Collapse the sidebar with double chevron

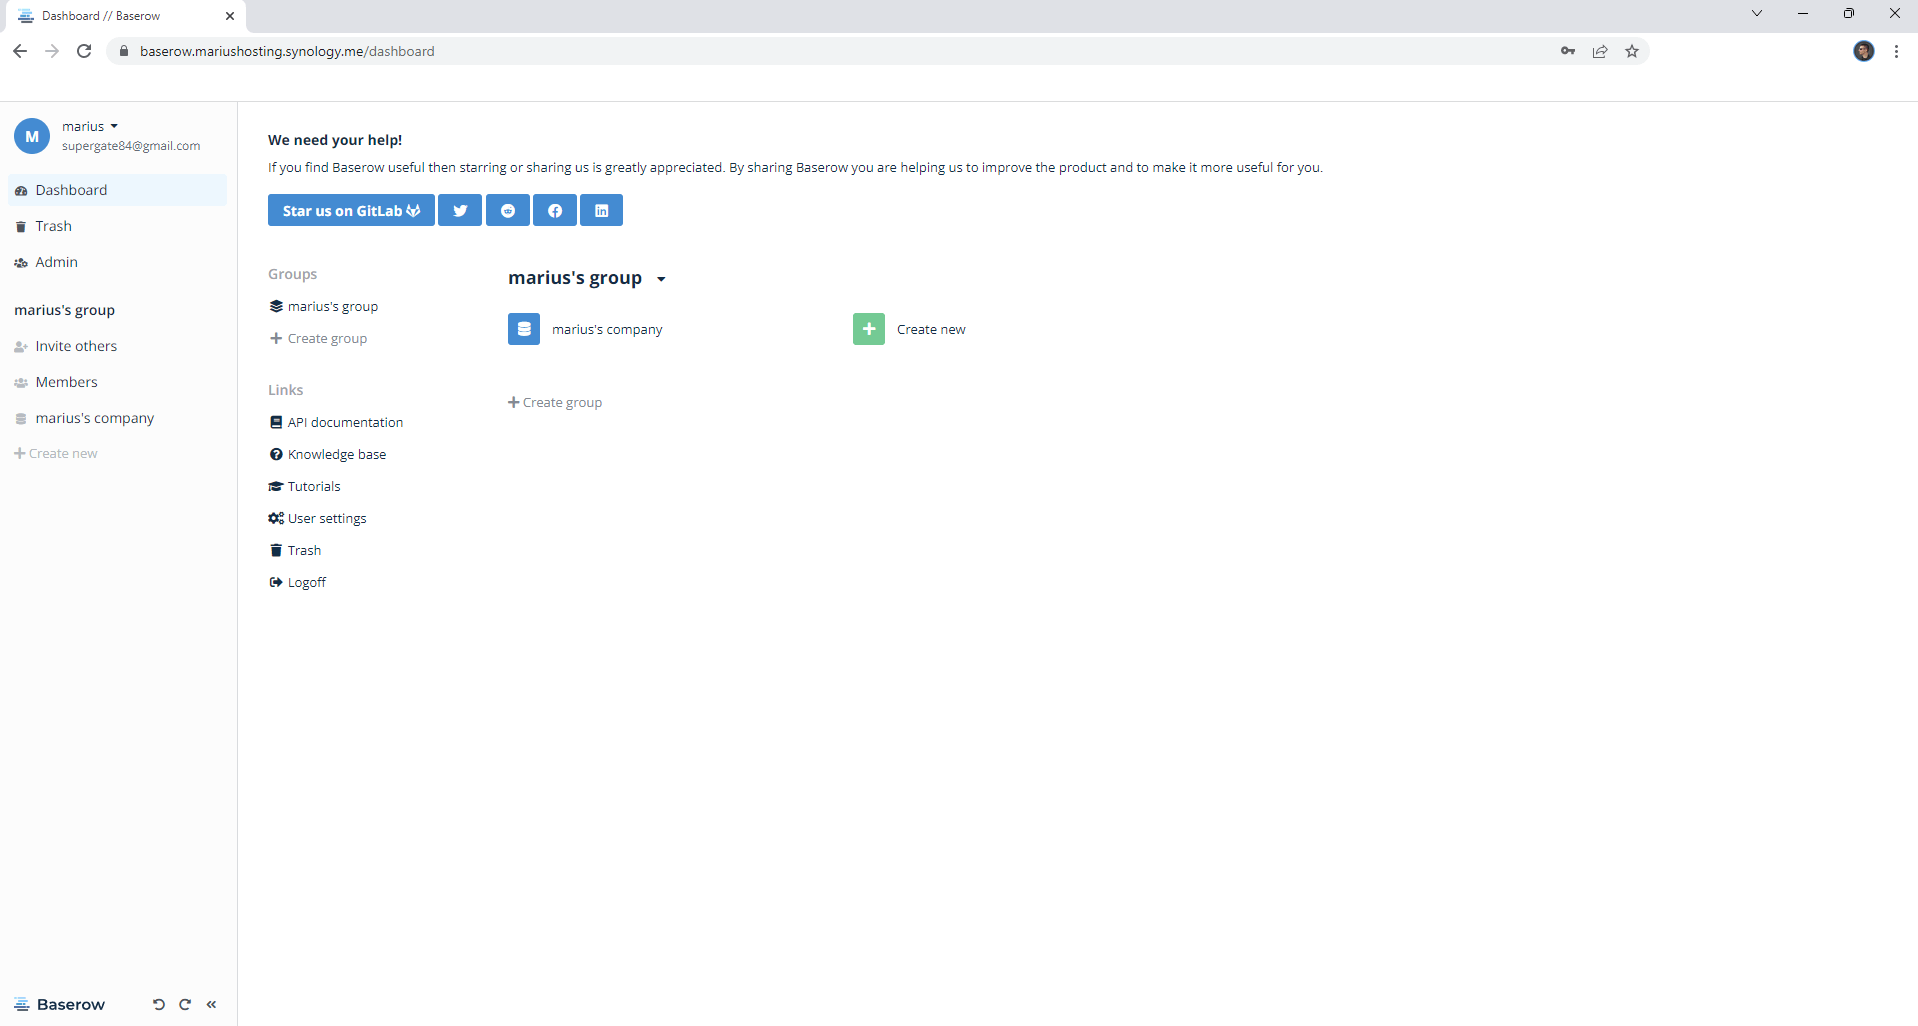click(x=211, y=1004)
